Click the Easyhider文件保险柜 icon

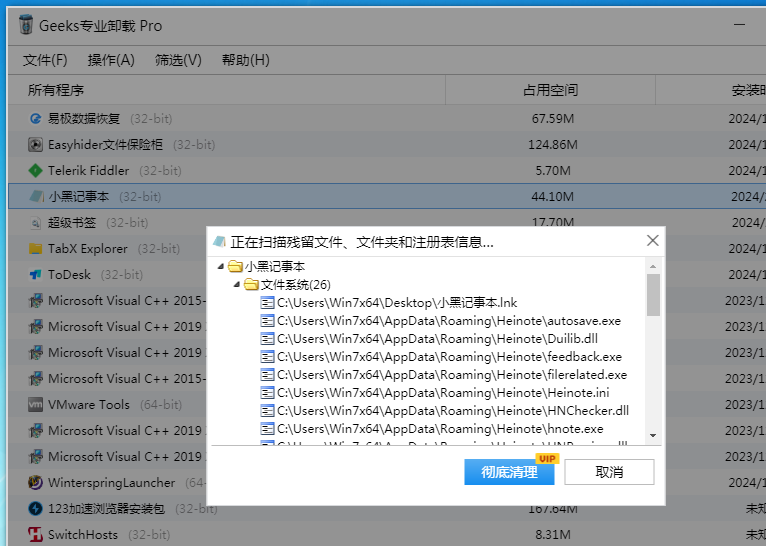[36, 144]
